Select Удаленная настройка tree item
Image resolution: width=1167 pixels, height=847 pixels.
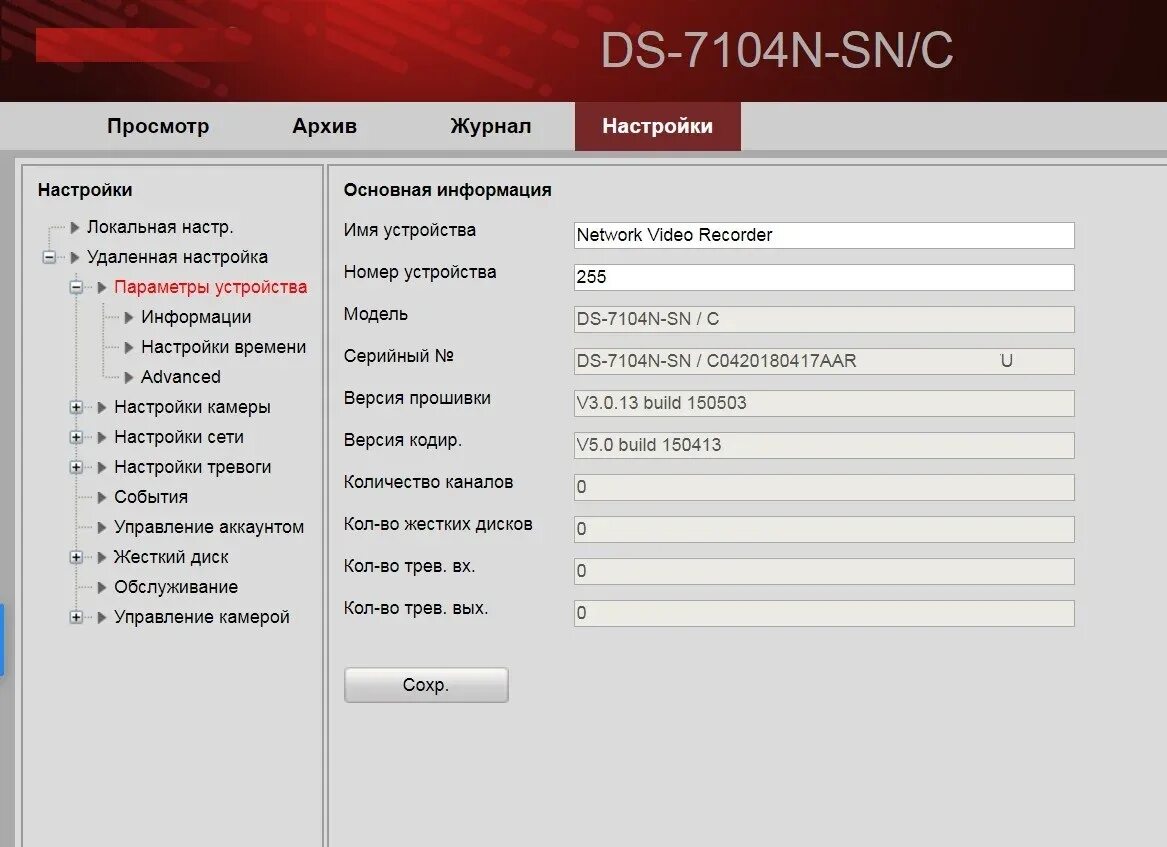177,257
